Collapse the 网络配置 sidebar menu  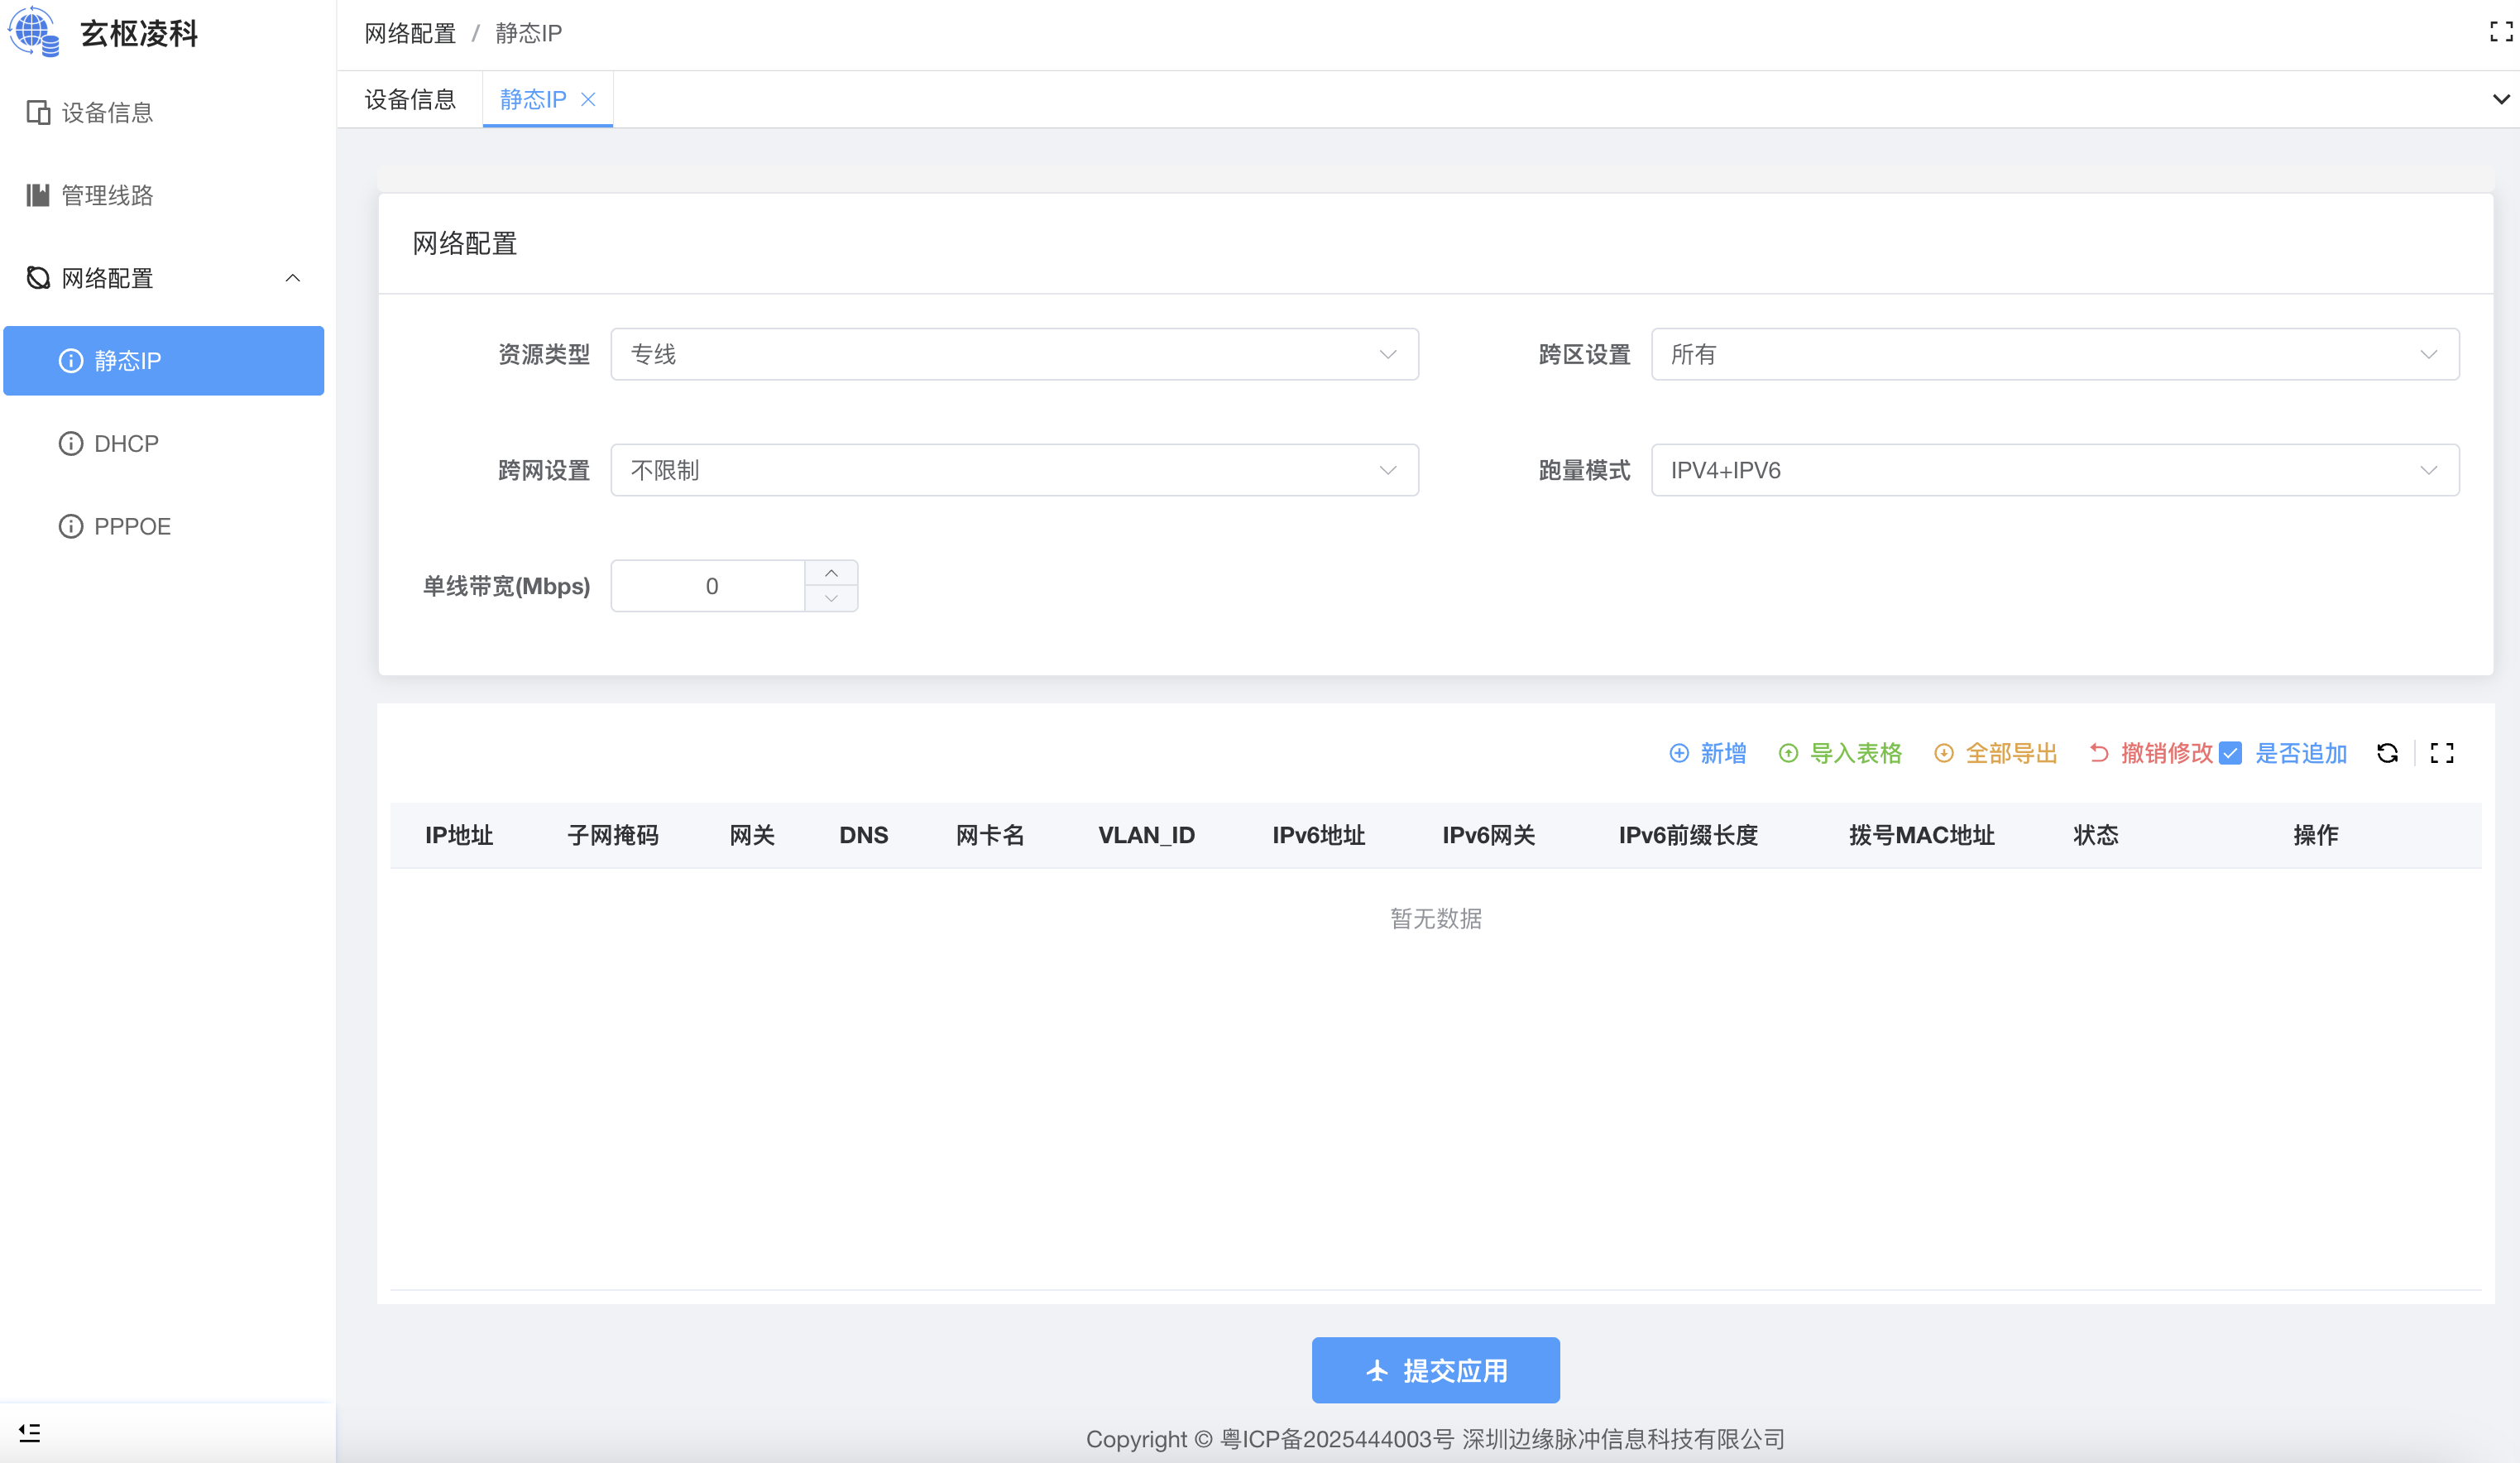[x=292, y=278]
